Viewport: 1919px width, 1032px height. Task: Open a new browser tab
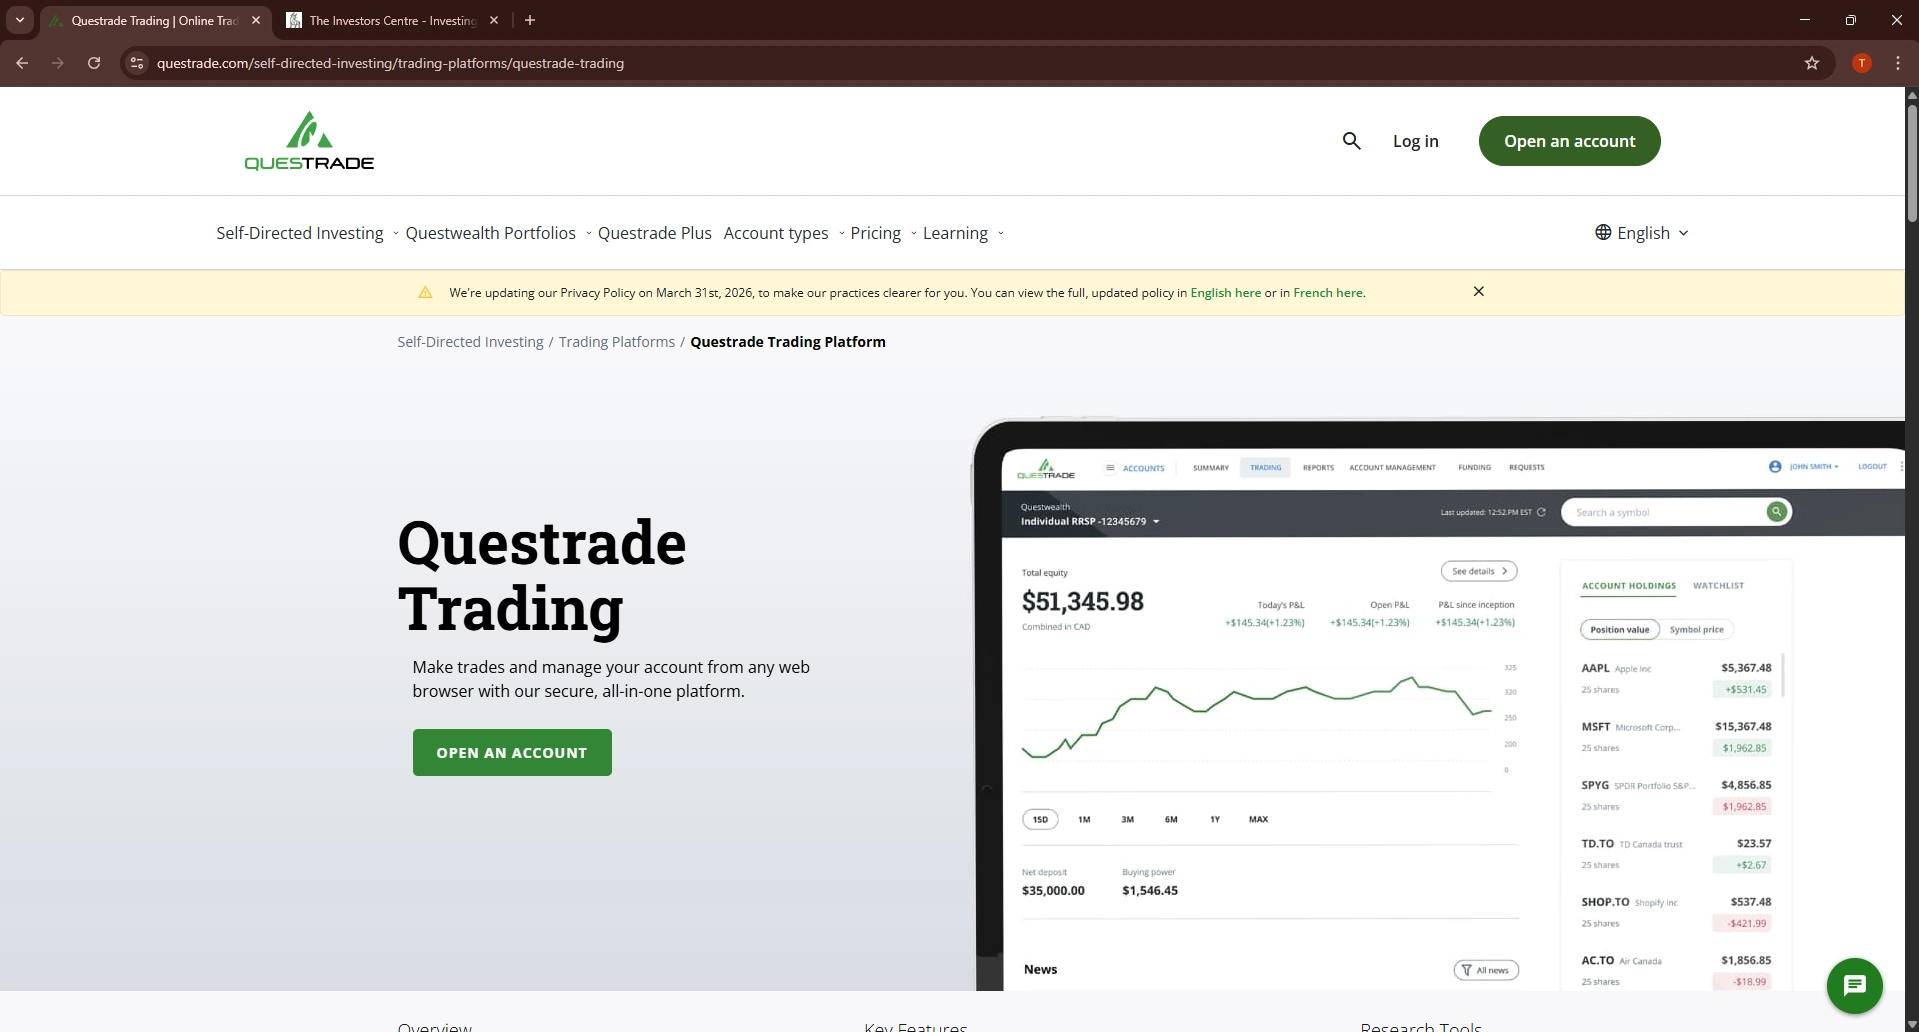pyautogui.click(x=530, y=20)
